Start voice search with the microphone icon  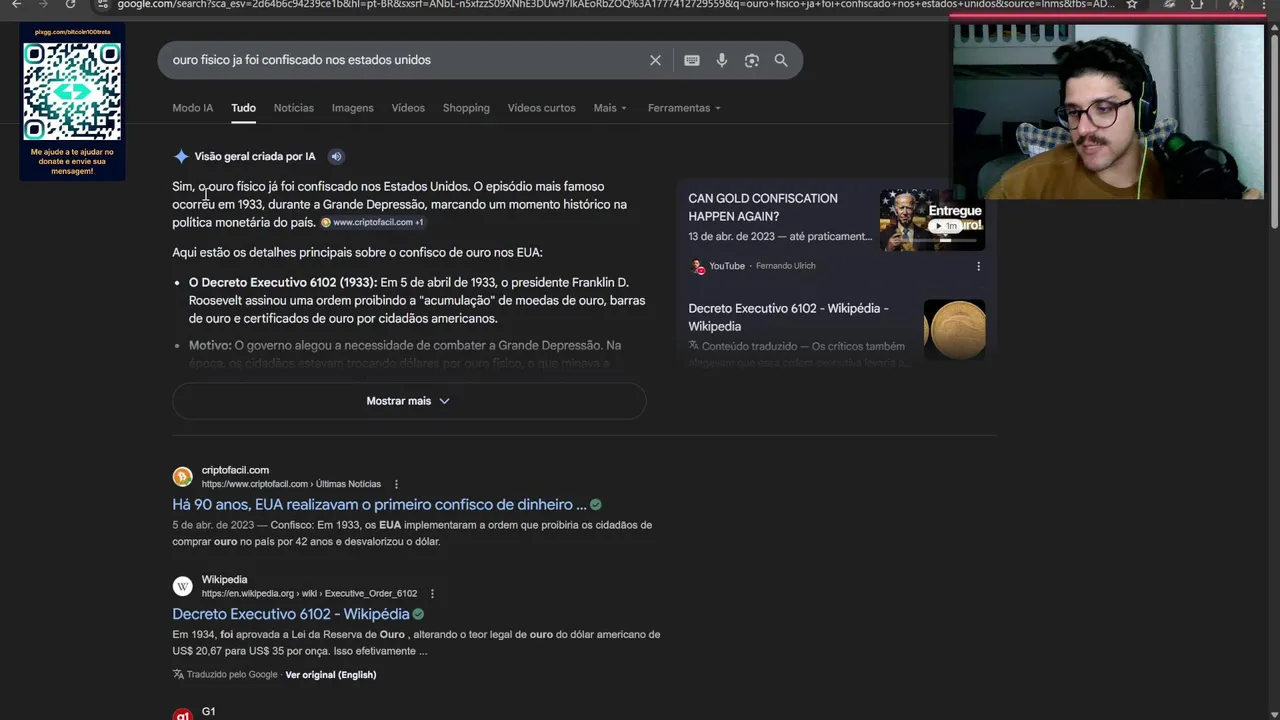click(x=722, y=60)
